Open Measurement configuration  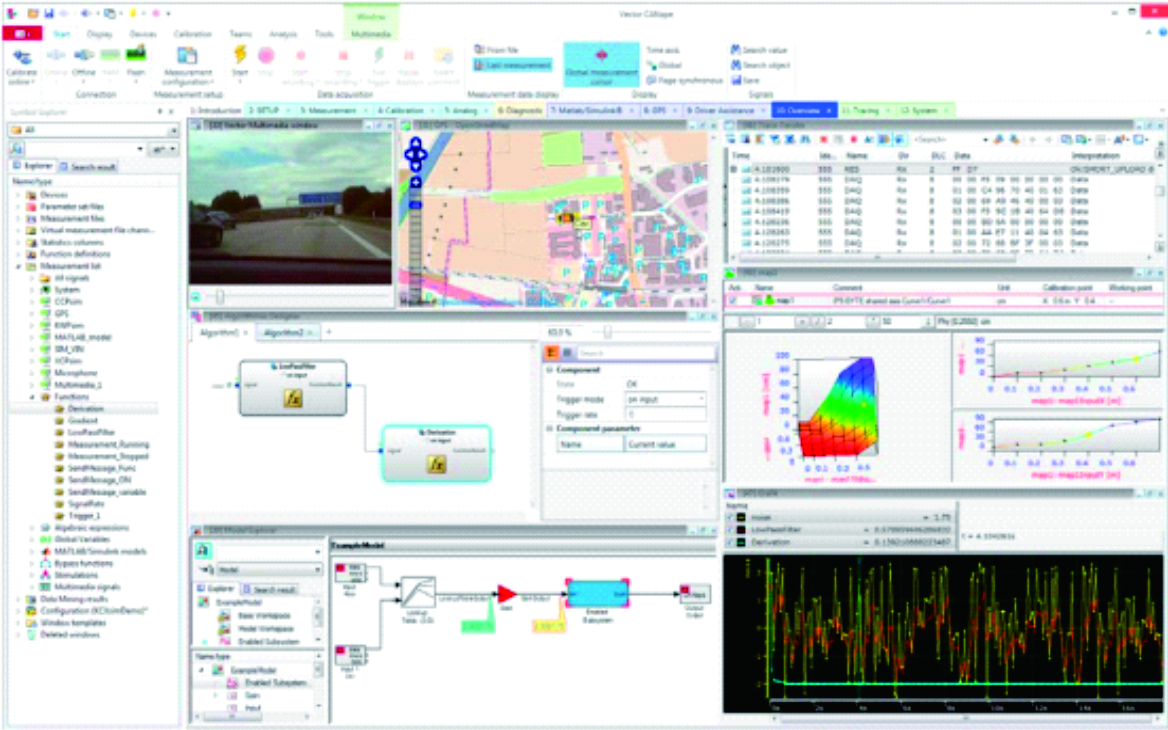tap(187, 58)
